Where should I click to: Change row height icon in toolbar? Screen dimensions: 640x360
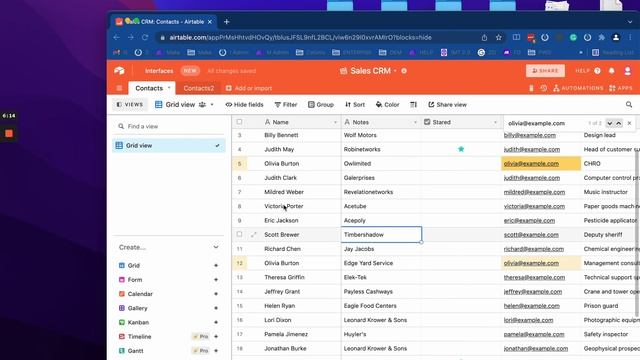(x=413, y=105)
